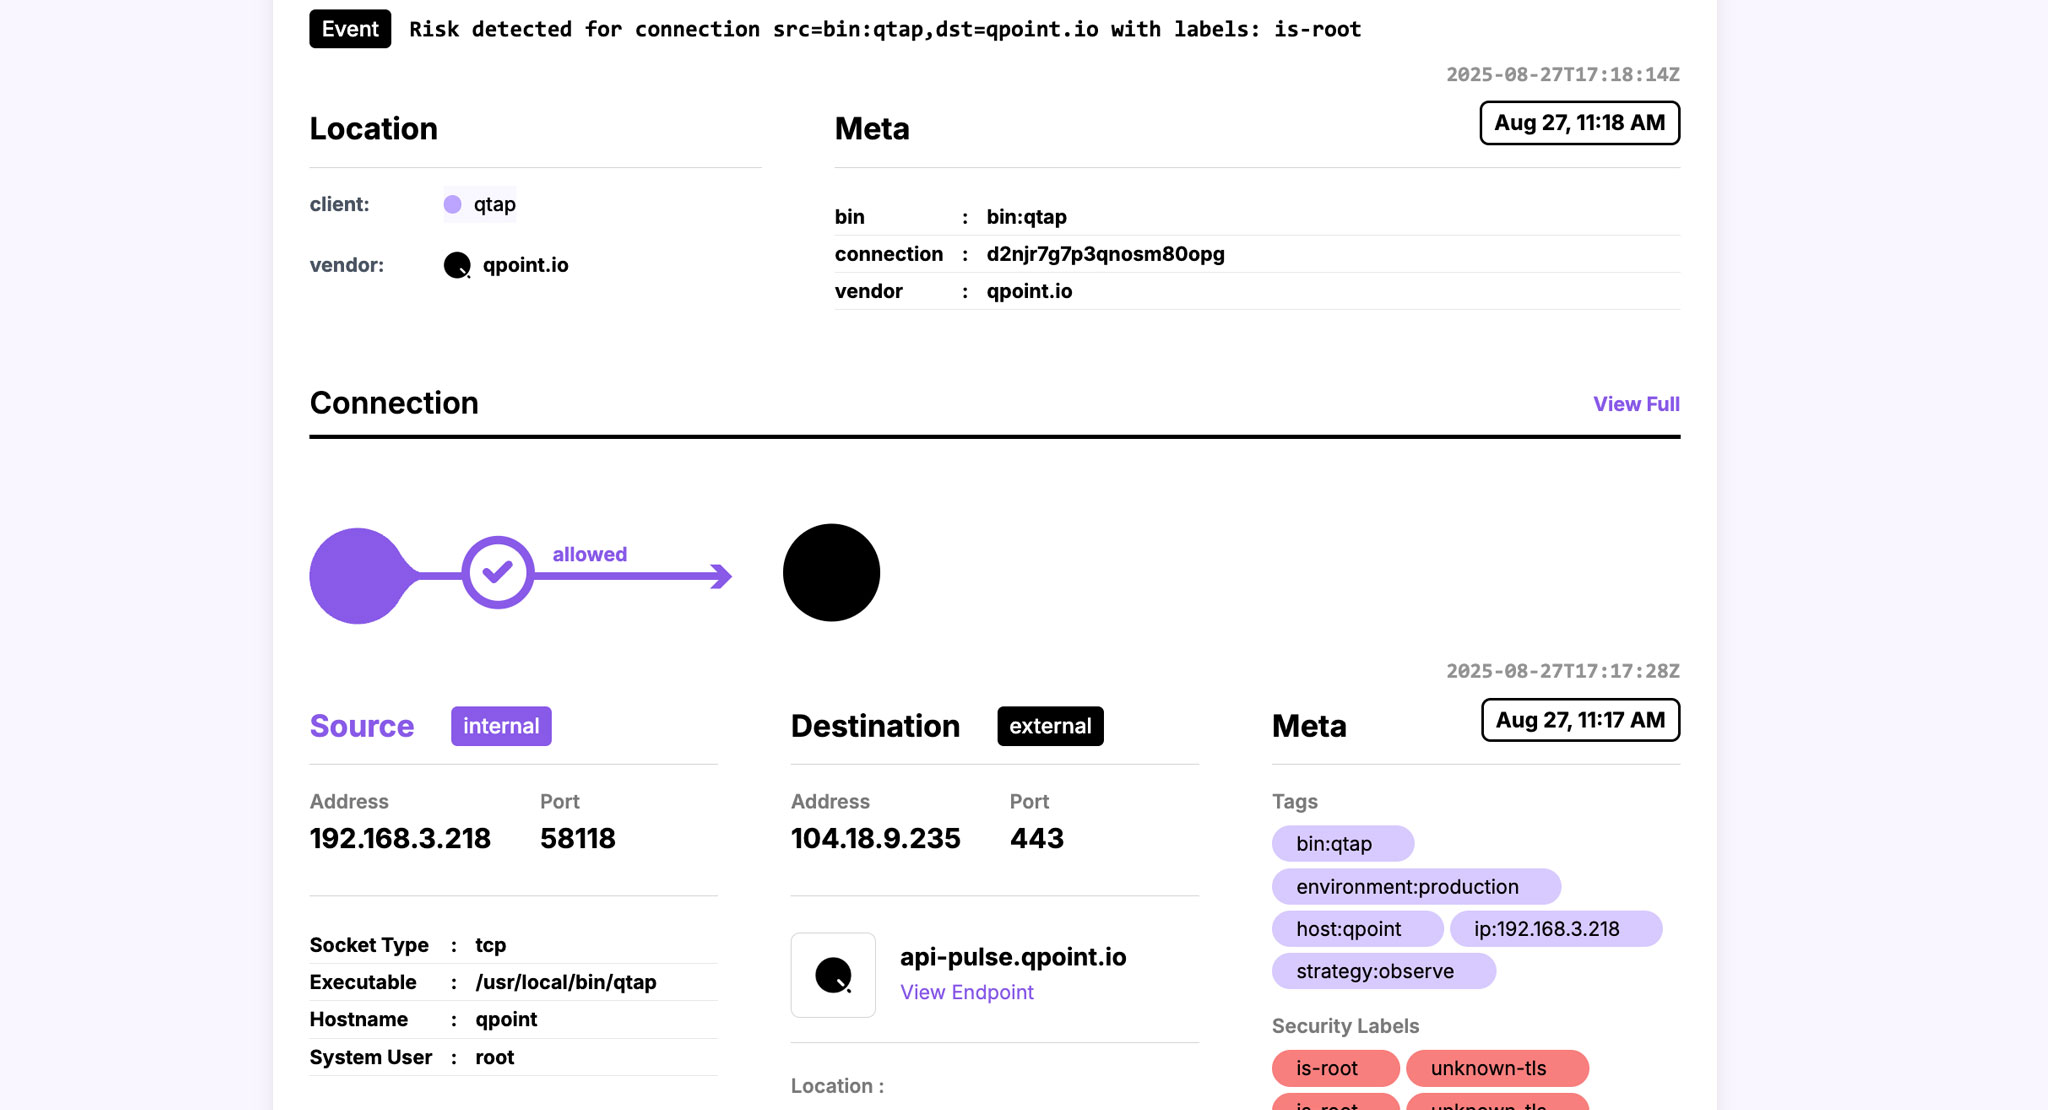Open View Full connection link

coord(1636,404)
